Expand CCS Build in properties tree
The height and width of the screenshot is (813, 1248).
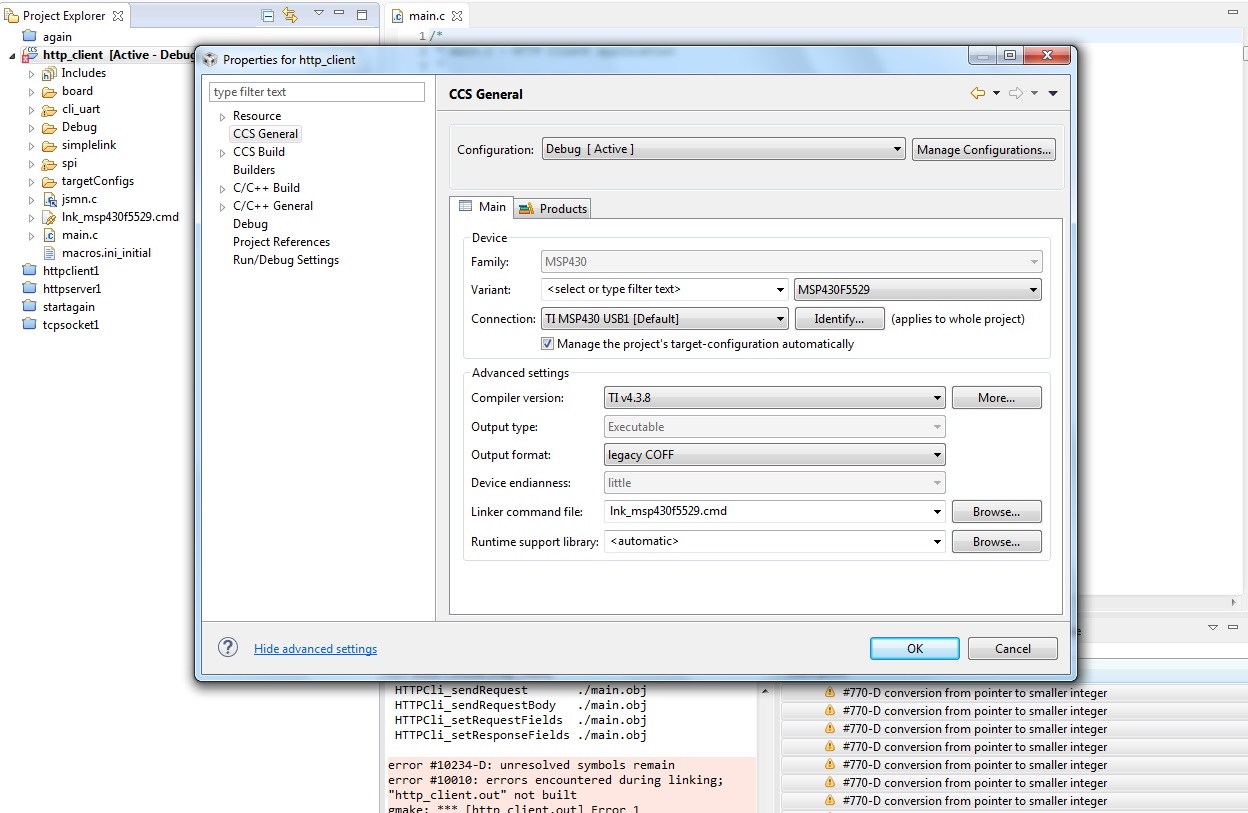(223, 153)
